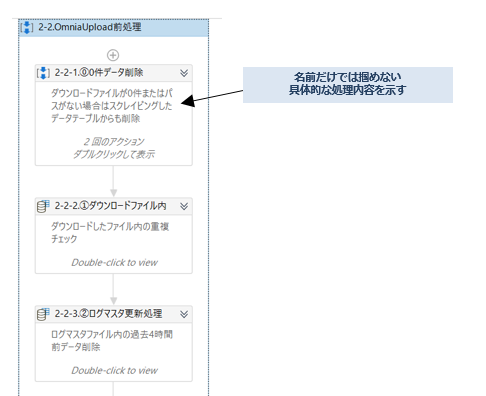Select the 2-2-2.①ダウンロードファイル内 title
The height and width of the screenshot is (396, 486).
(110, 206)
